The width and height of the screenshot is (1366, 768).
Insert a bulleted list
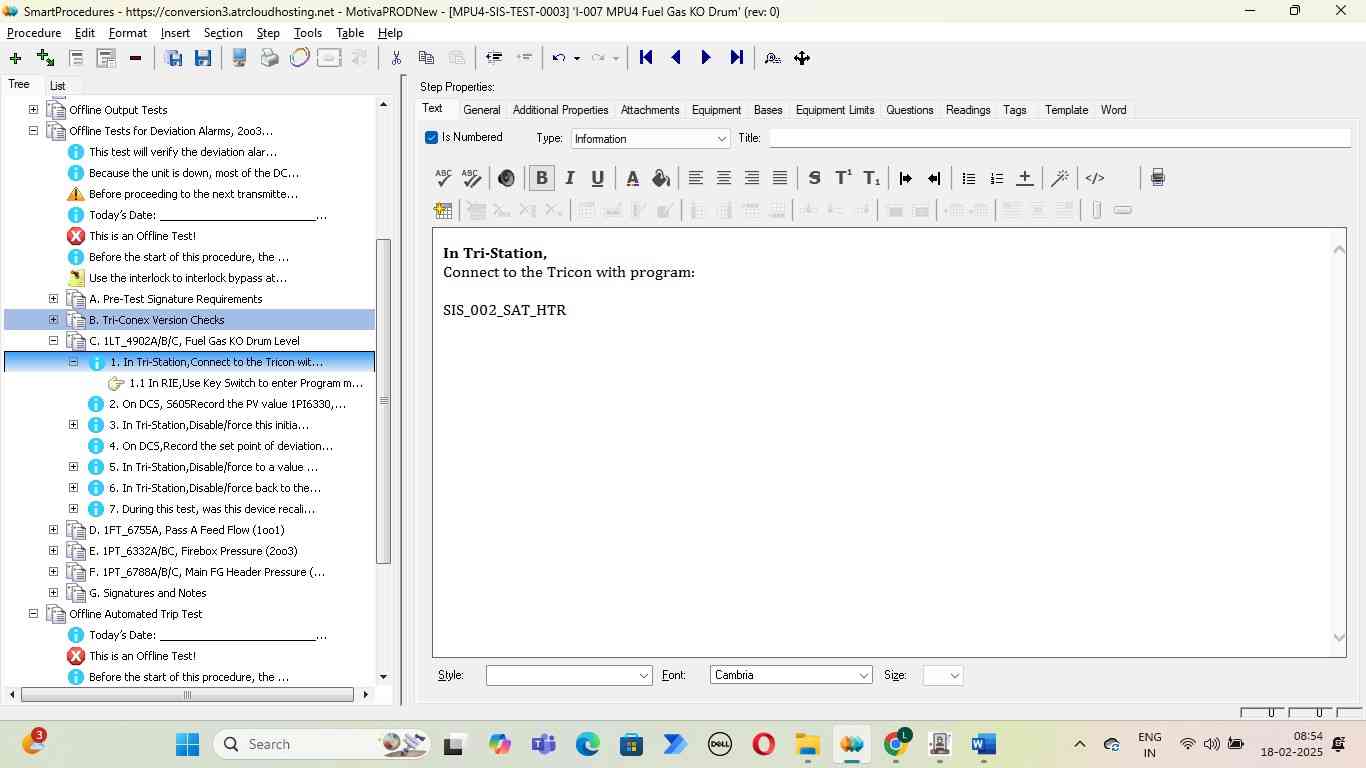coord(968,178)
